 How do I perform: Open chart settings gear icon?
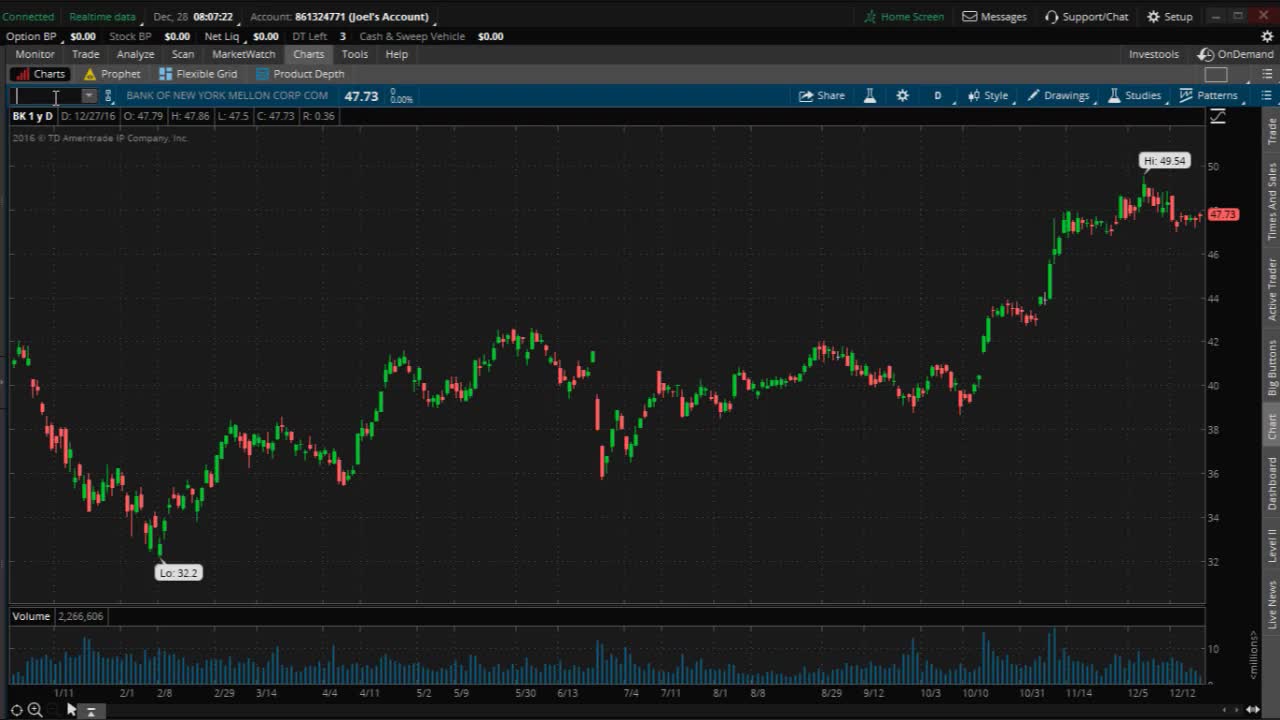click(903, 96)
